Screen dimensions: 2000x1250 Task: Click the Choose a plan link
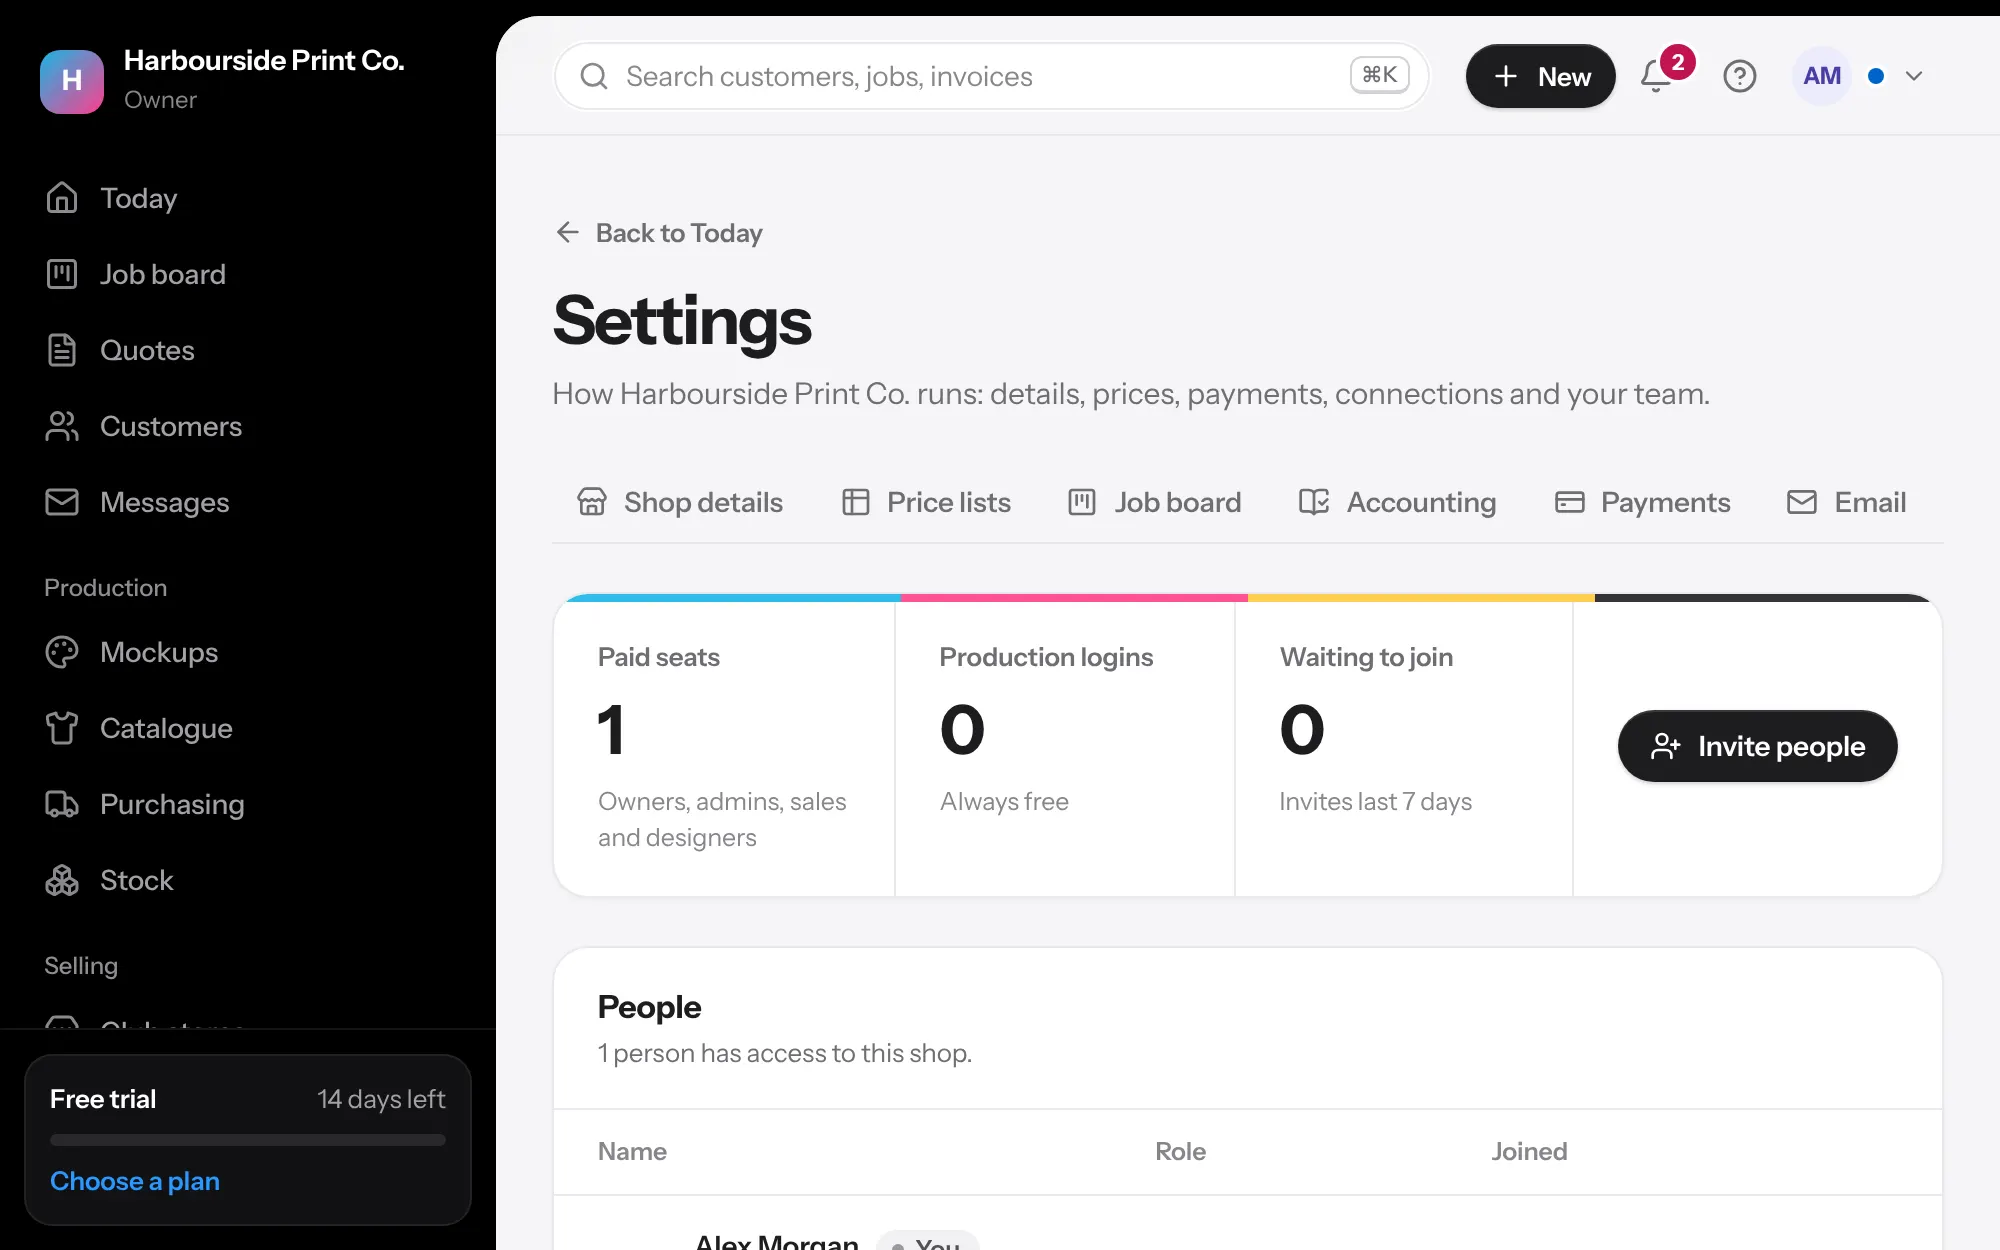(x=135, y=1181)
